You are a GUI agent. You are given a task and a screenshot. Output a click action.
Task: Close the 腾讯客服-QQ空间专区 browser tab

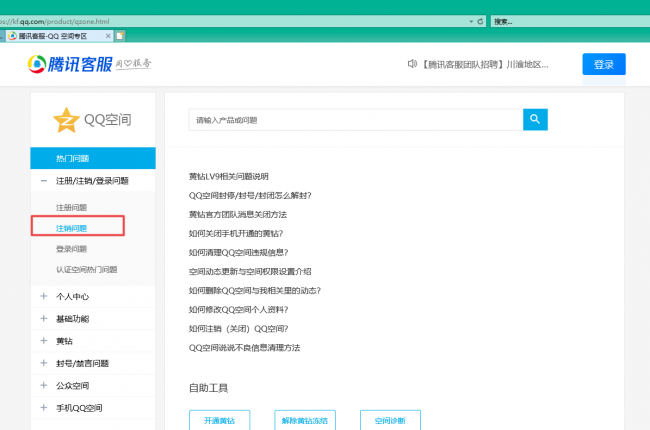(108, 36)
